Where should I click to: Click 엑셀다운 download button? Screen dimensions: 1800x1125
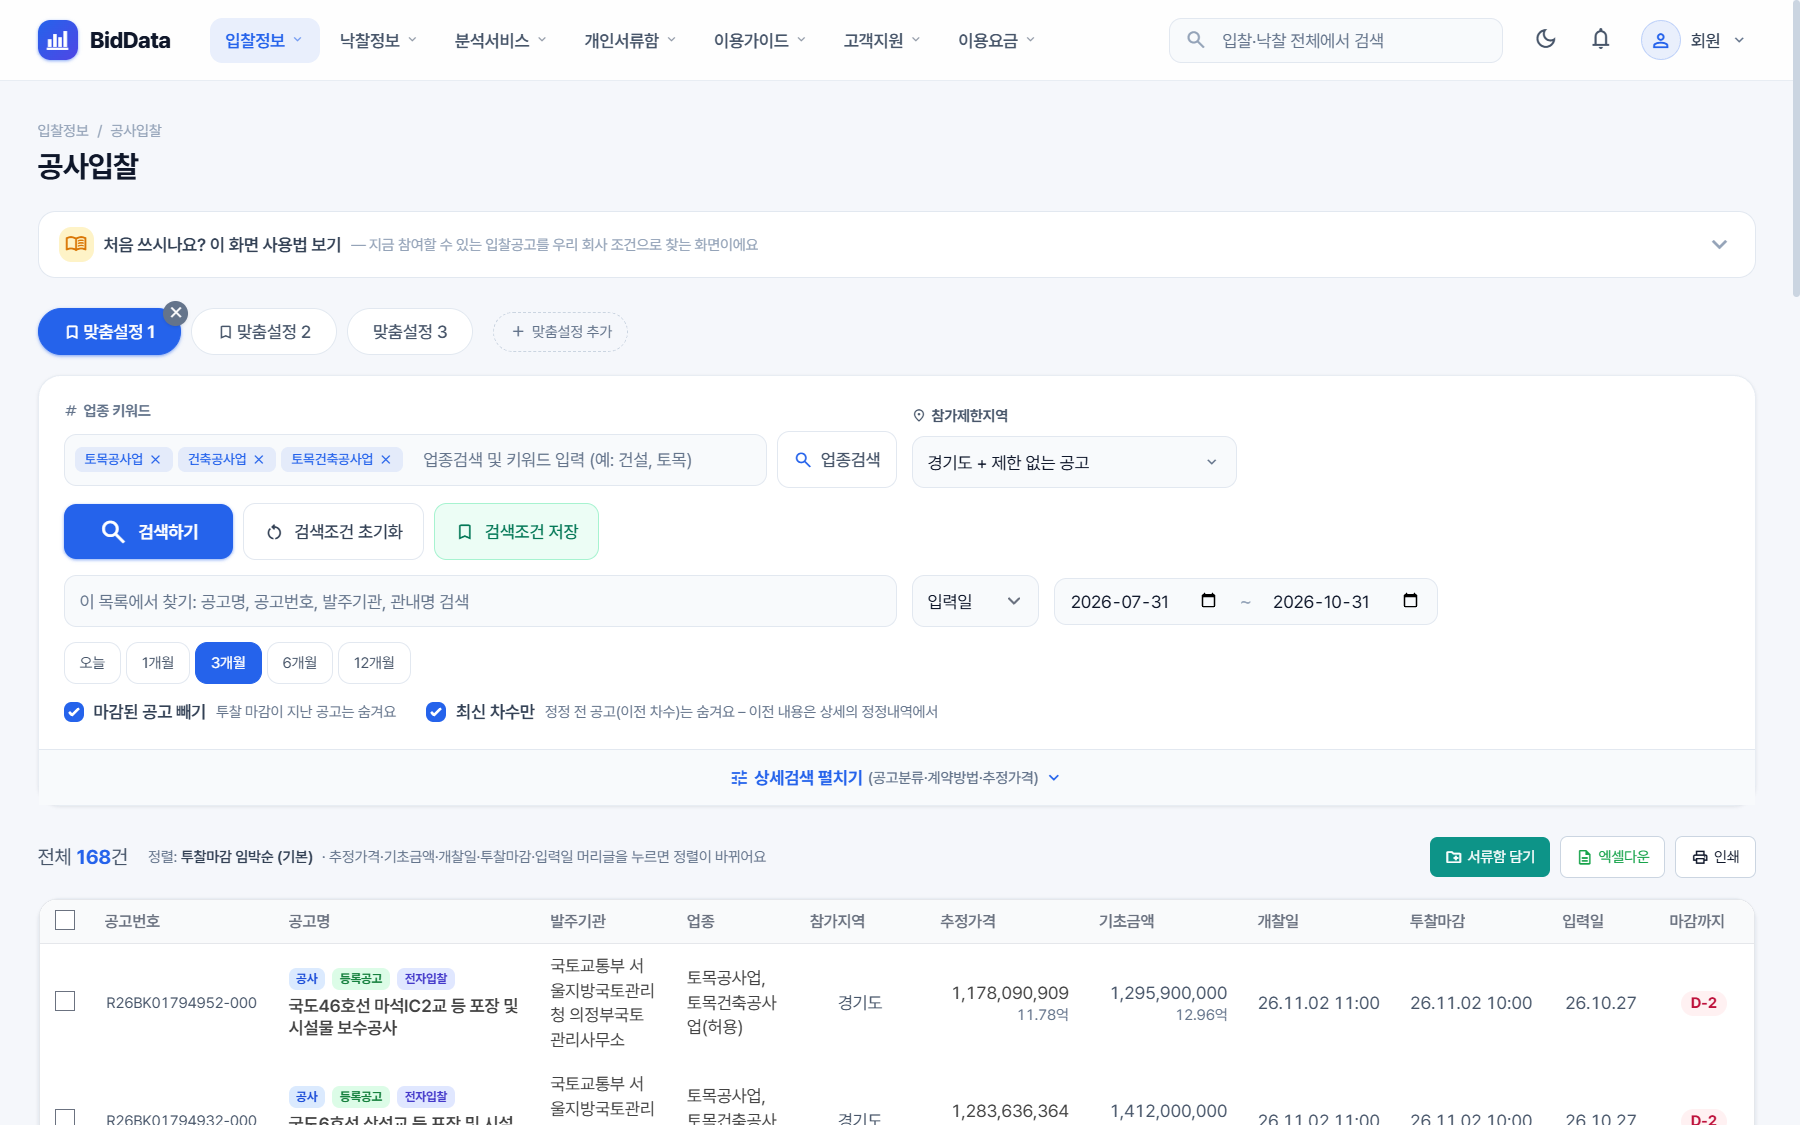pyautogui.click(x=1612, y=857)
